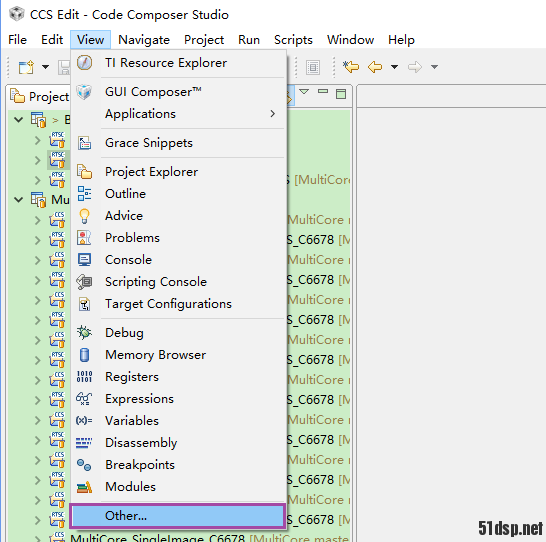Click the Variables (x)= icon
The image size is (546, 542).
pyautogui.click(x=84, y=421)
